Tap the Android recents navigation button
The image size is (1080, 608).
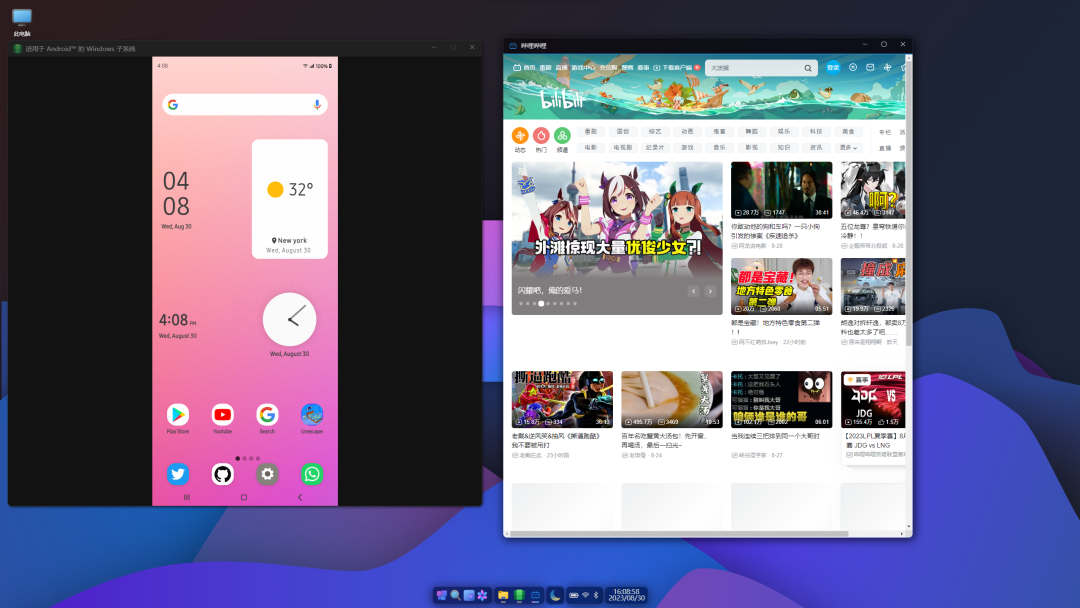click(187, 497)
